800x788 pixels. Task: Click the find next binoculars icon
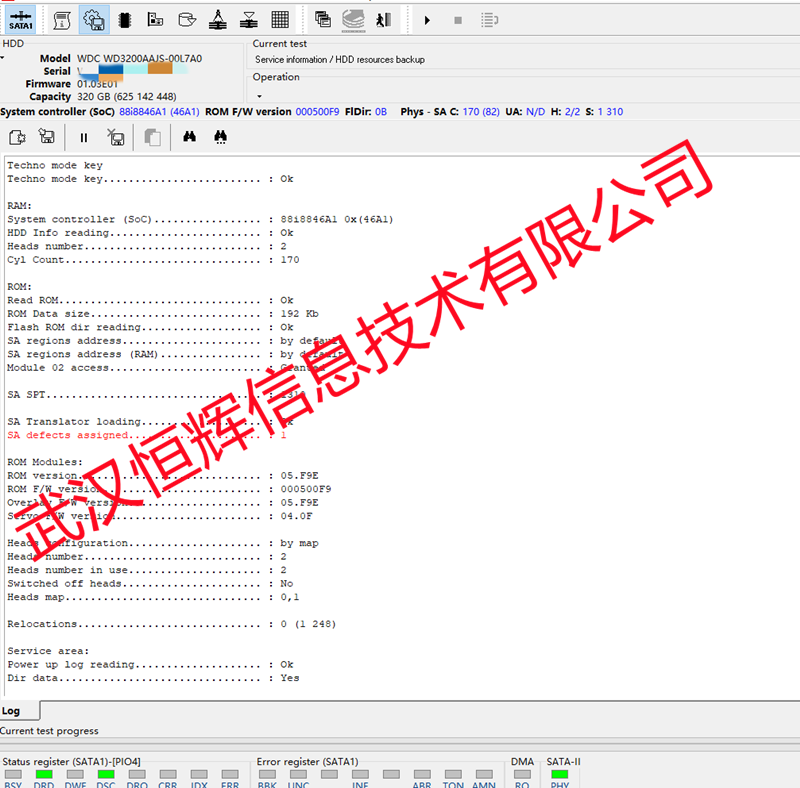(x=220, y=137)
